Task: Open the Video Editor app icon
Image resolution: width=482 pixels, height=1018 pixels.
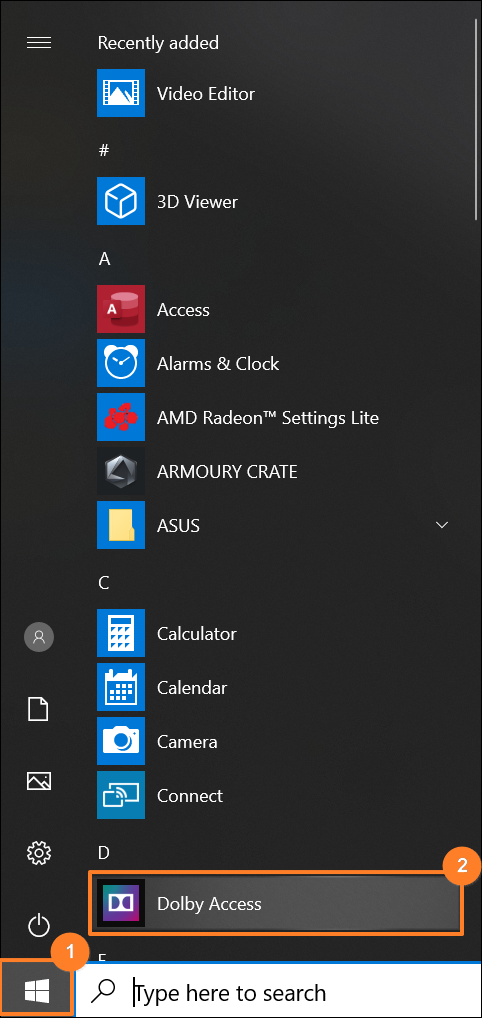Action: pyautogui.click(x=121, y=93)
